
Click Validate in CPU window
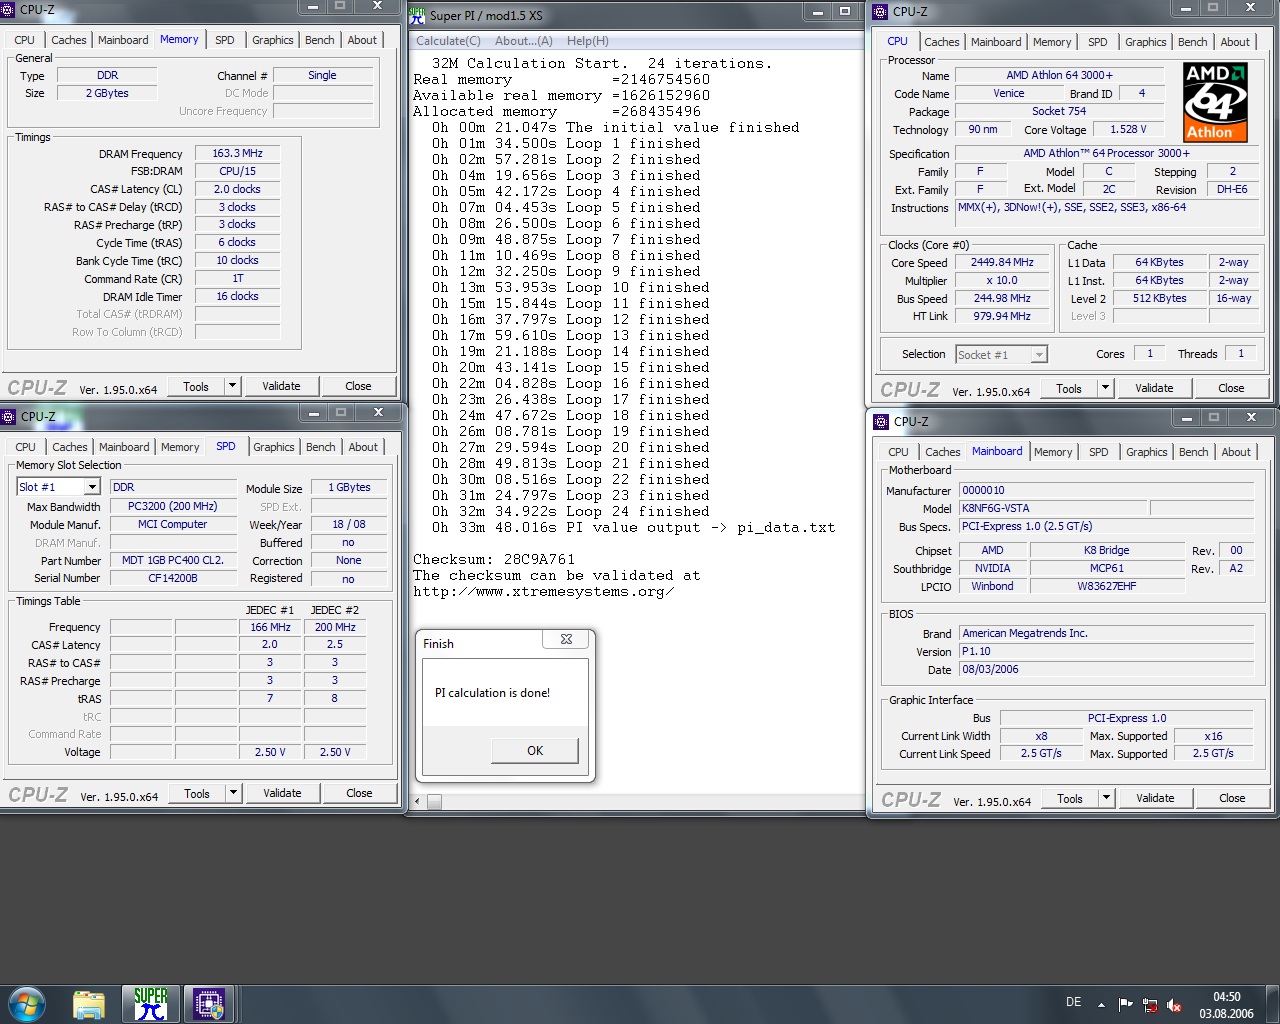coord(1154,388)
